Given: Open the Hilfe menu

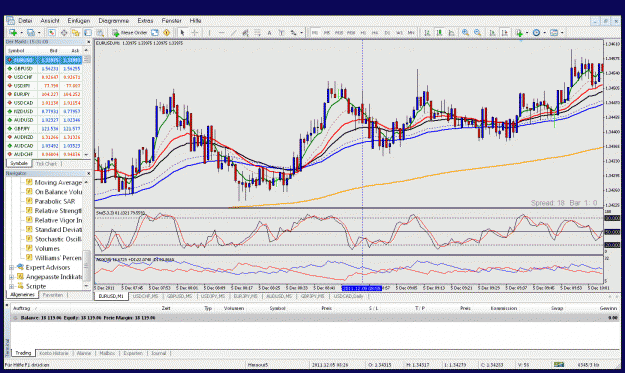Looking at the screenshot, I should (195, 21).
